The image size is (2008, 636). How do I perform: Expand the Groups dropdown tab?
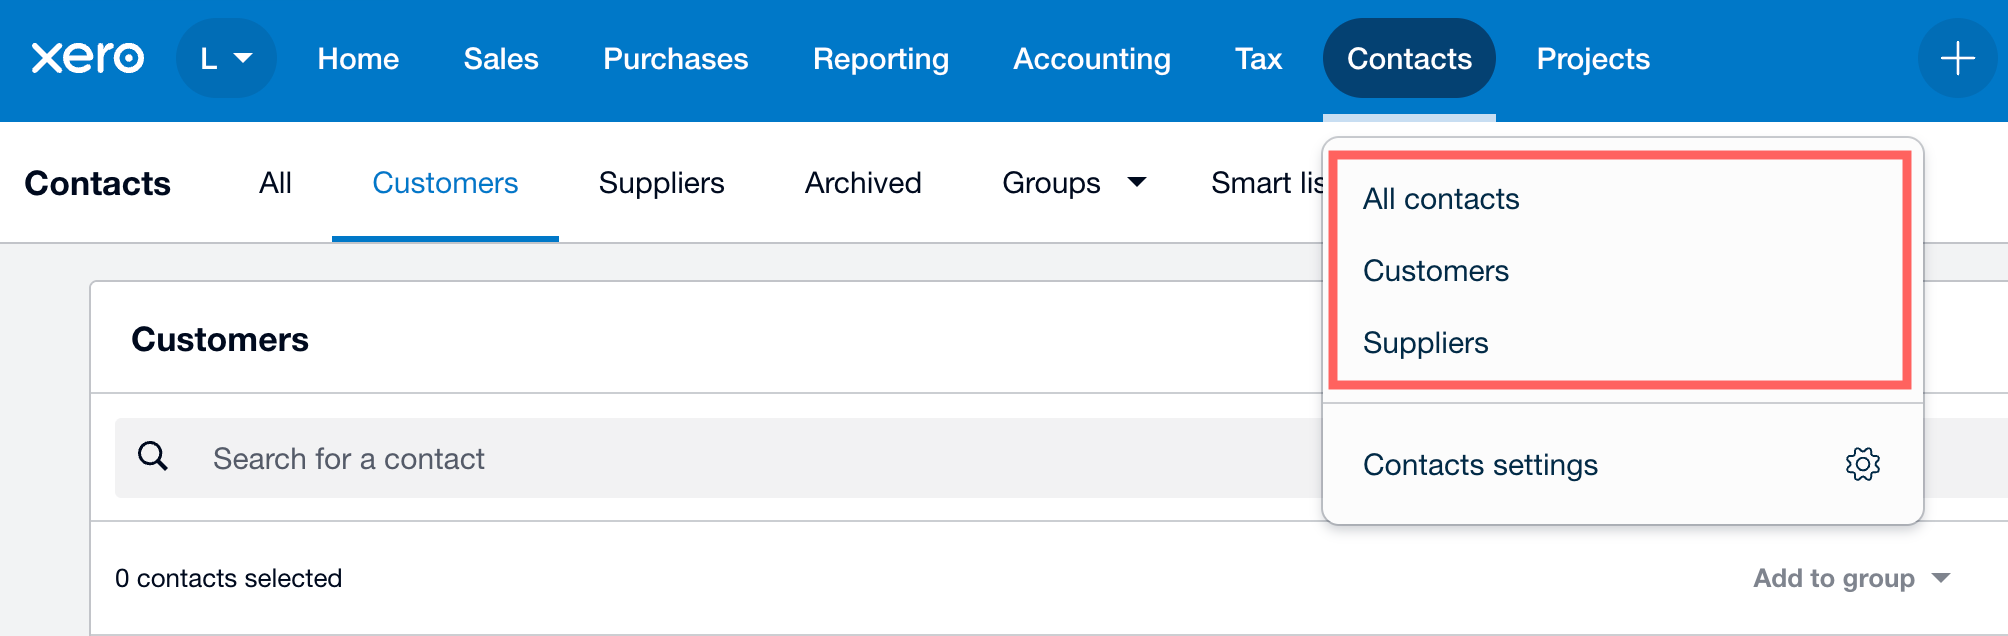point(1073,183)
